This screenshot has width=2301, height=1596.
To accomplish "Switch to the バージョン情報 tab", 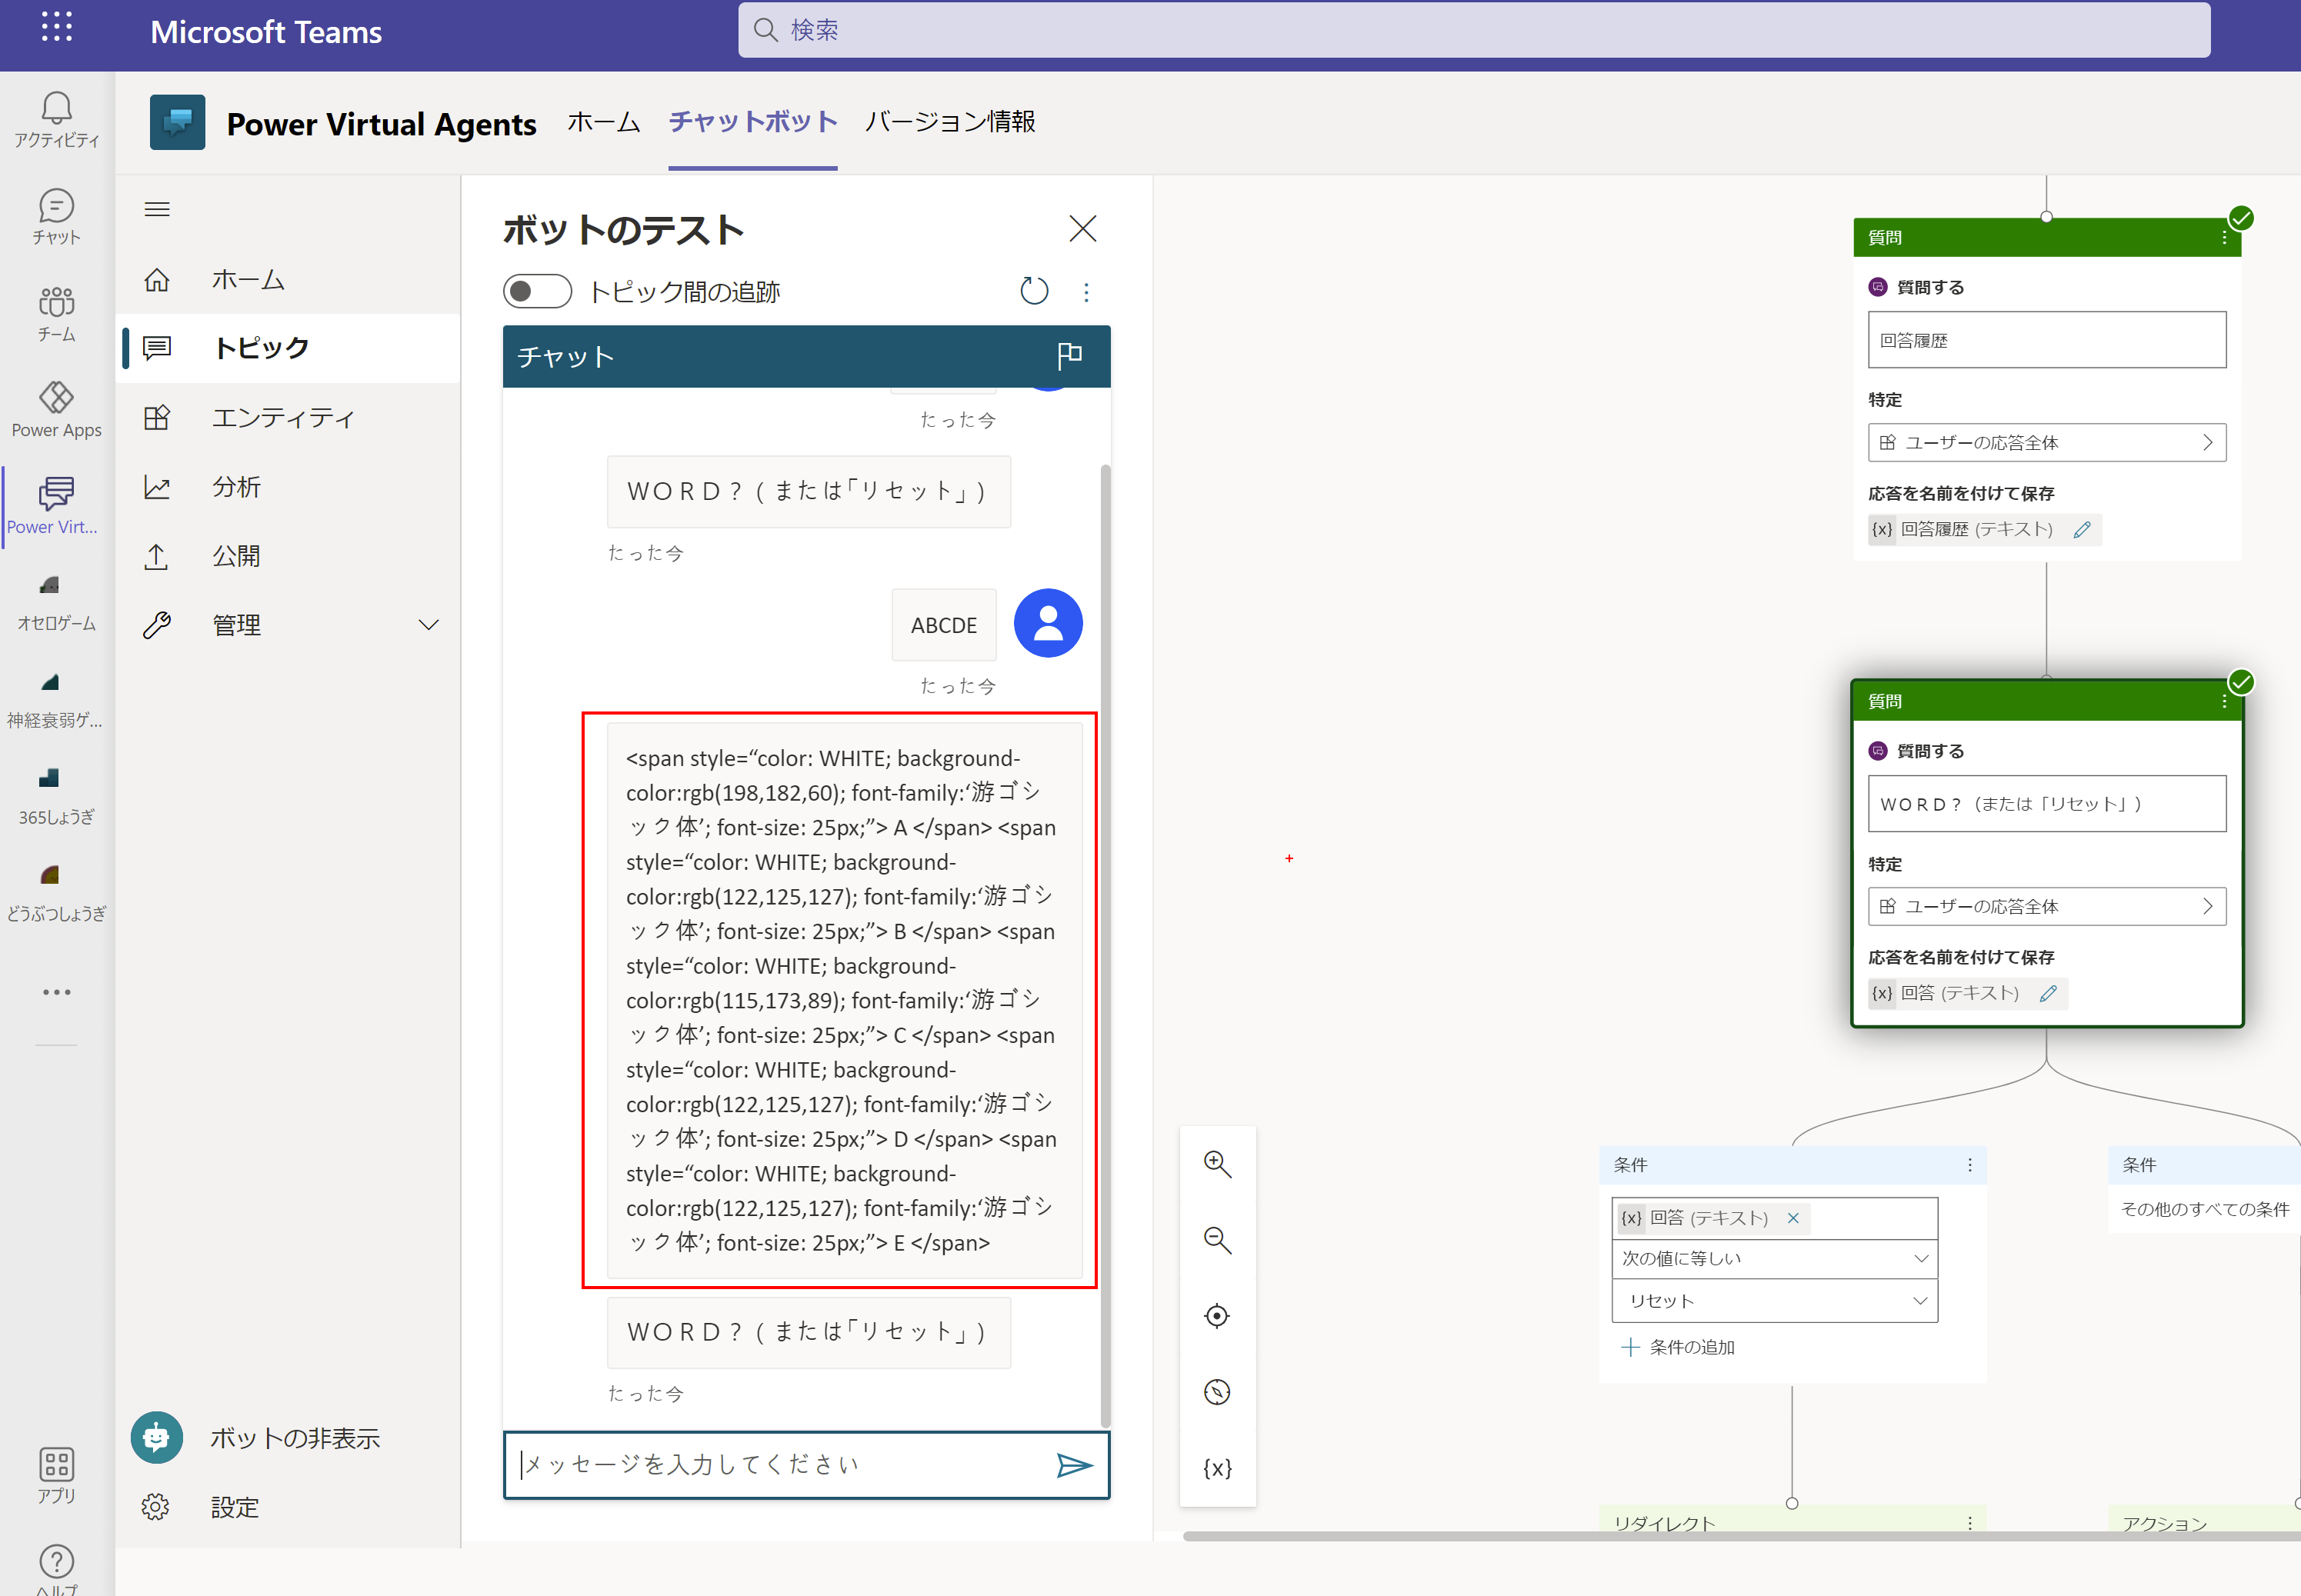I will click(950, 122).
